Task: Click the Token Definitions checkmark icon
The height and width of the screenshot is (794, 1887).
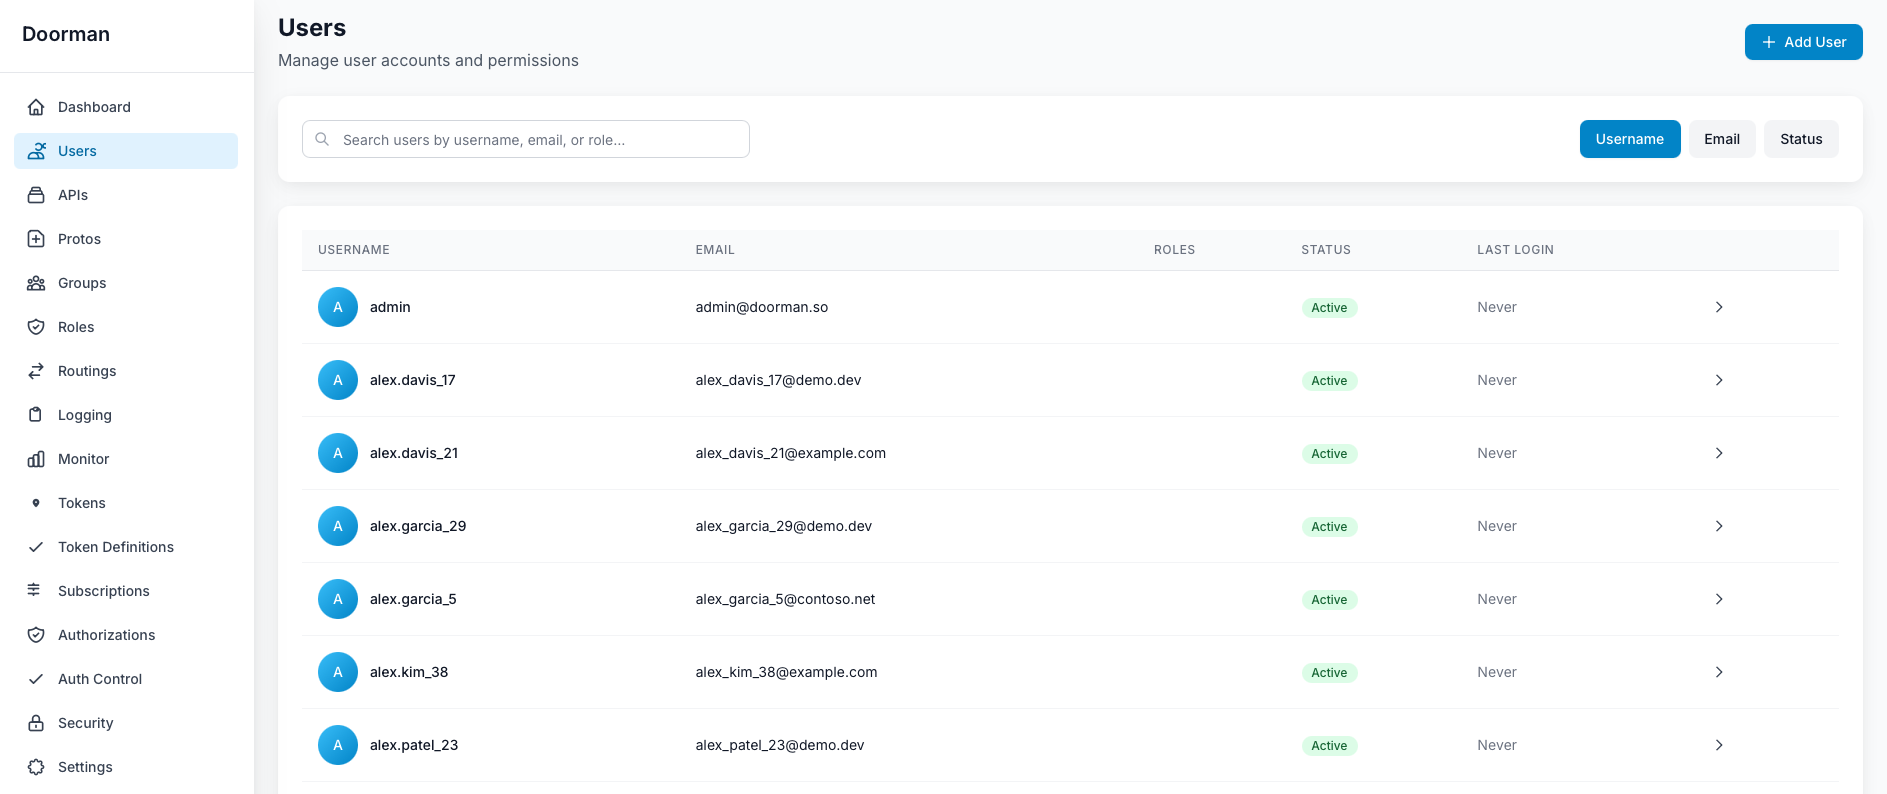Action: pyautogui.click(x=36, y=547)
